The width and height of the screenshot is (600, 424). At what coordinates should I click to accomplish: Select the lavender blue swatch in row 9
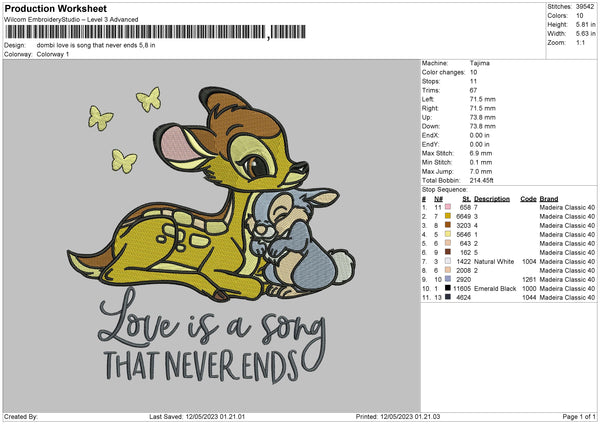[x=447, y=279]
